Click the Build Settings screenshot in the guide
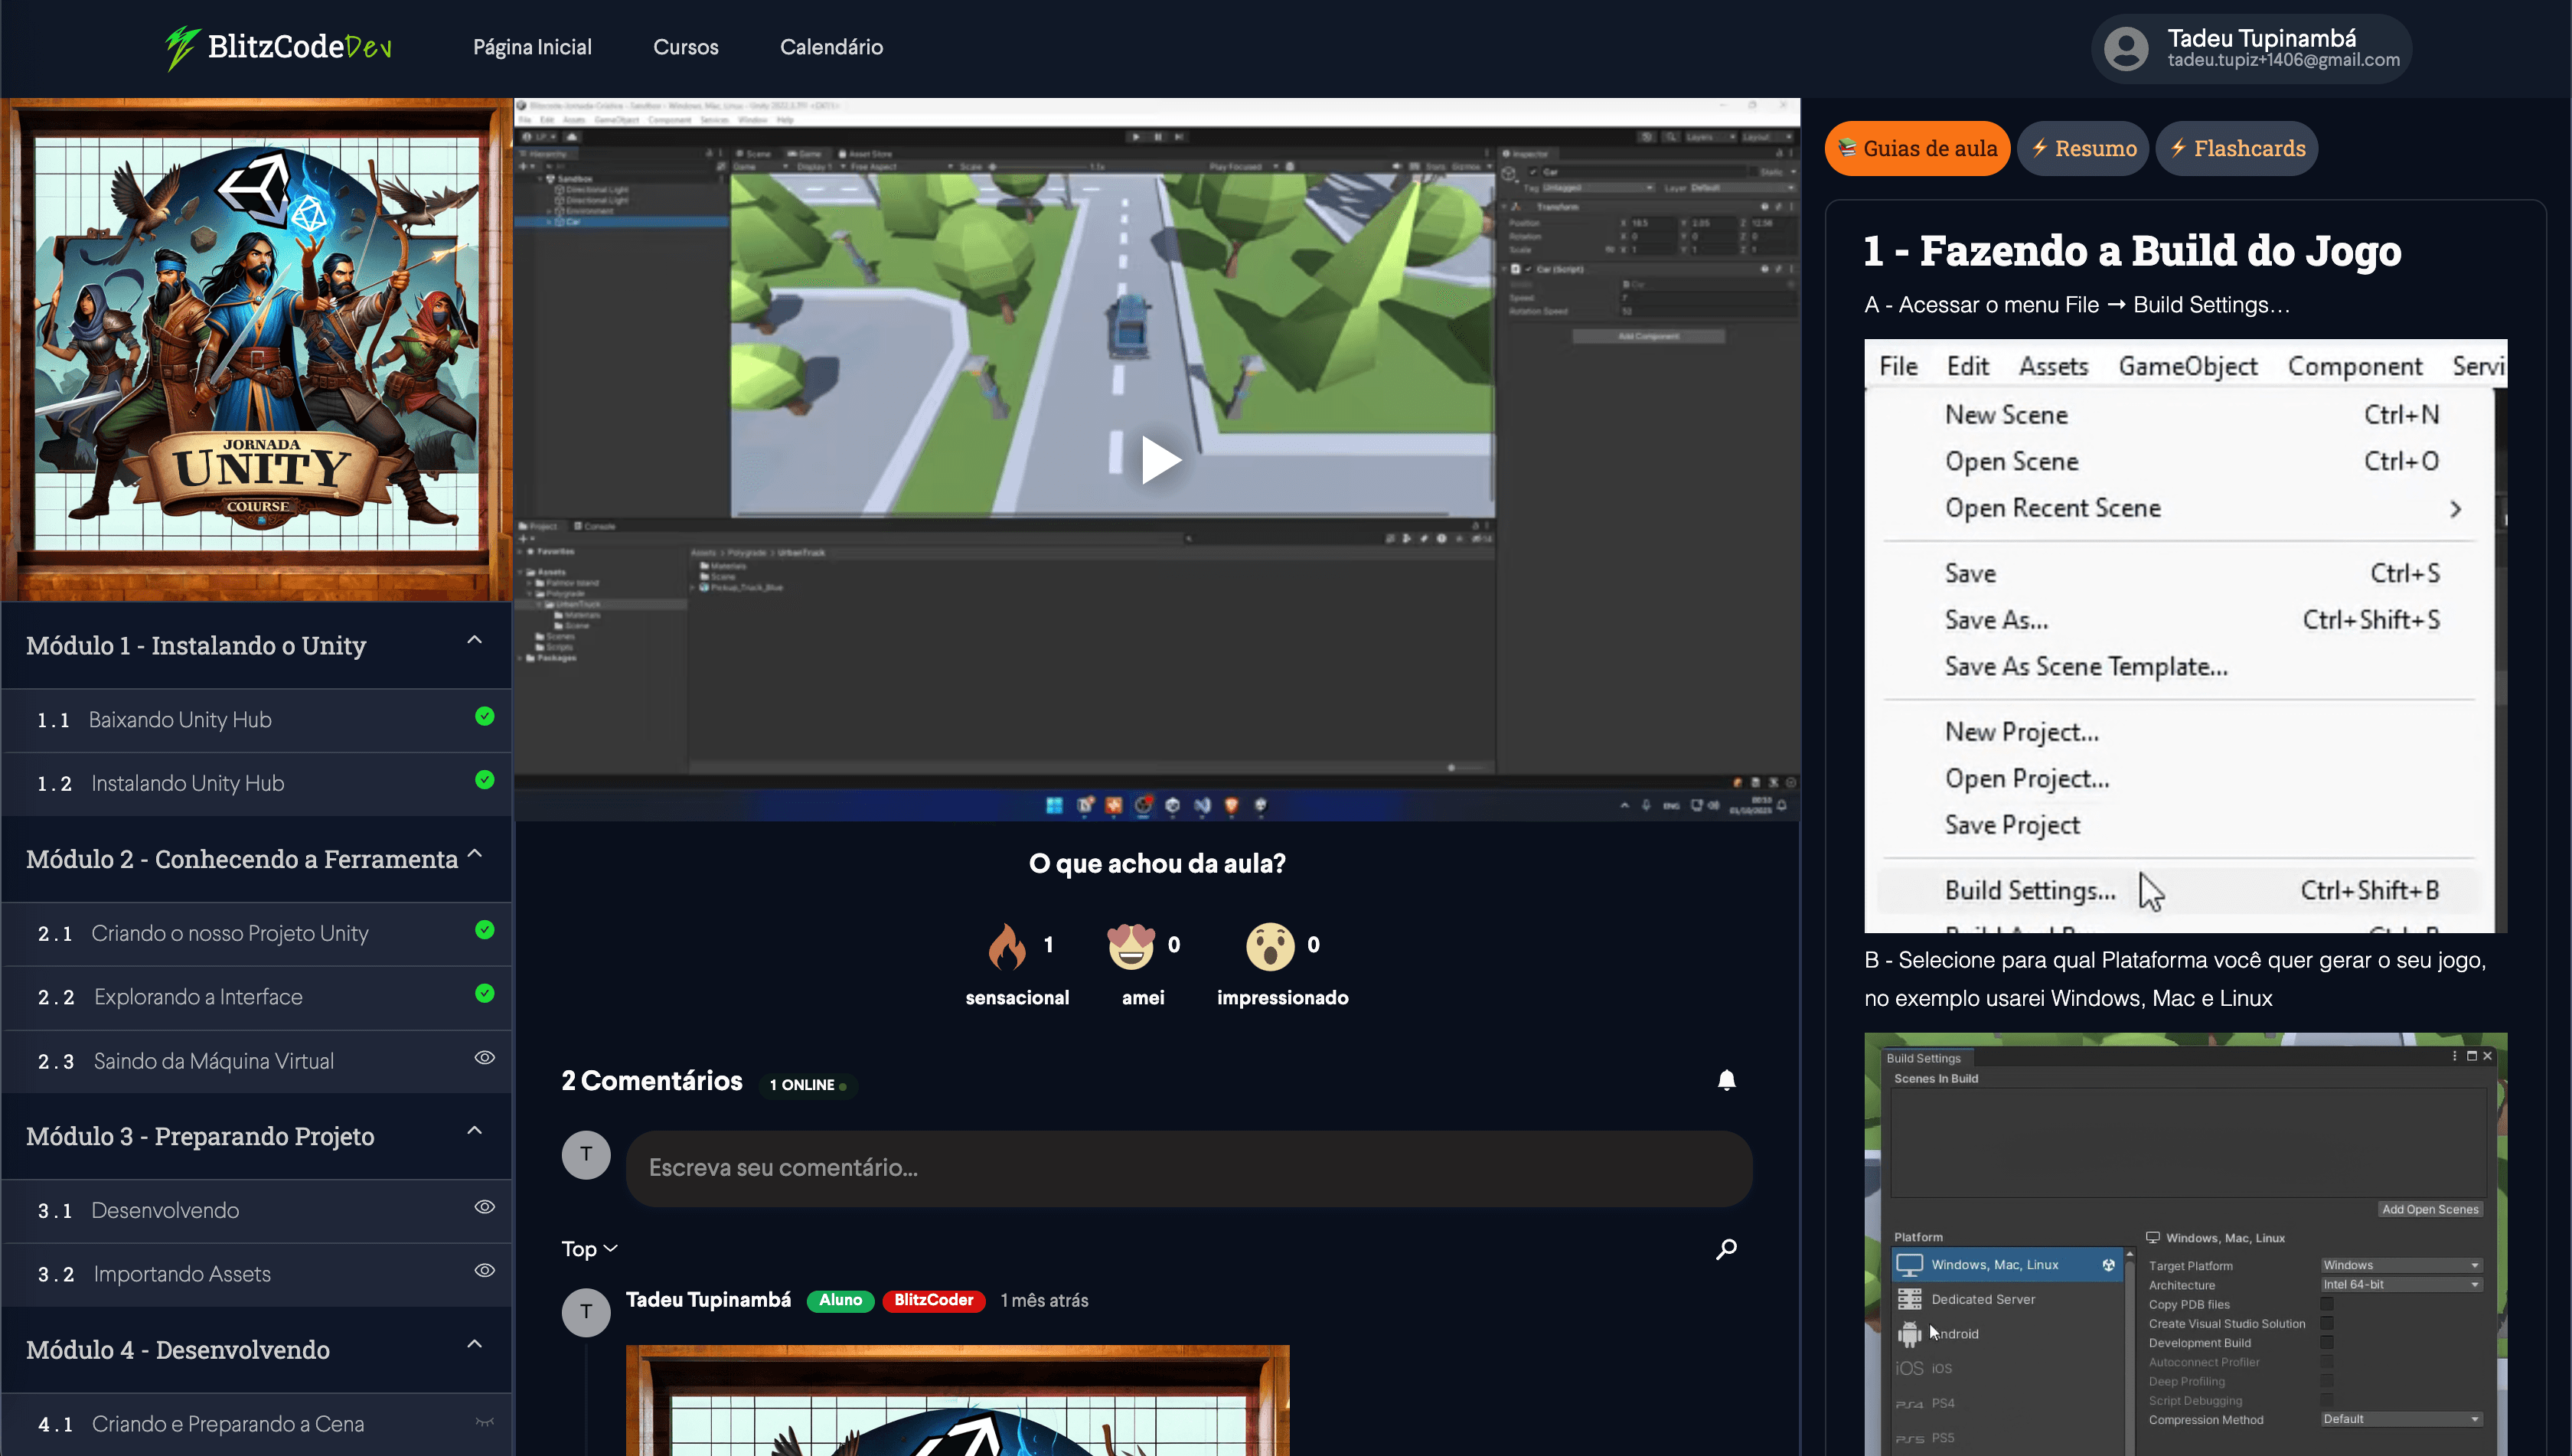This screenshot has height=1456, width=2572. click(x=2185, y=1244)
